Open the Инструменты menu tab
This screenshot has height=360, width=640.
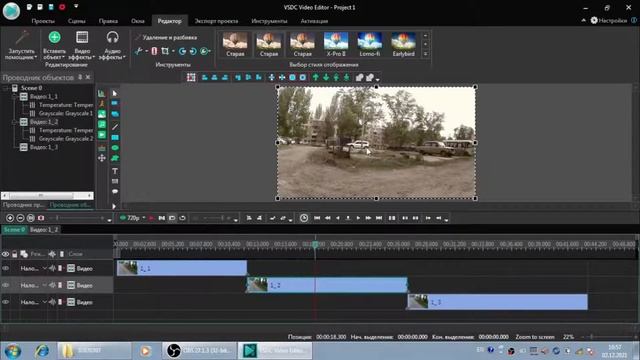coord(269,21)
